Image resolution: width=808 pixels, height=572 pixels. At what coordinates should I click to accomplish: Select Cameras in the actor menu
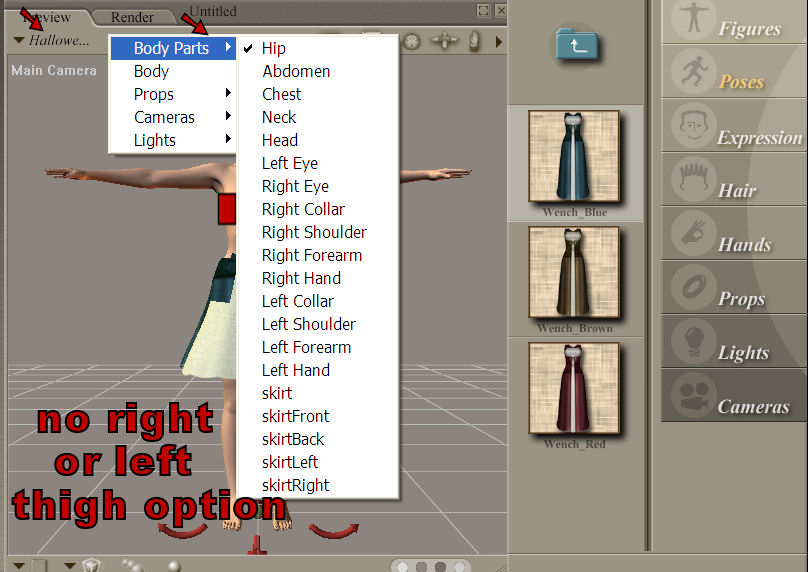(x=164, y=117)
